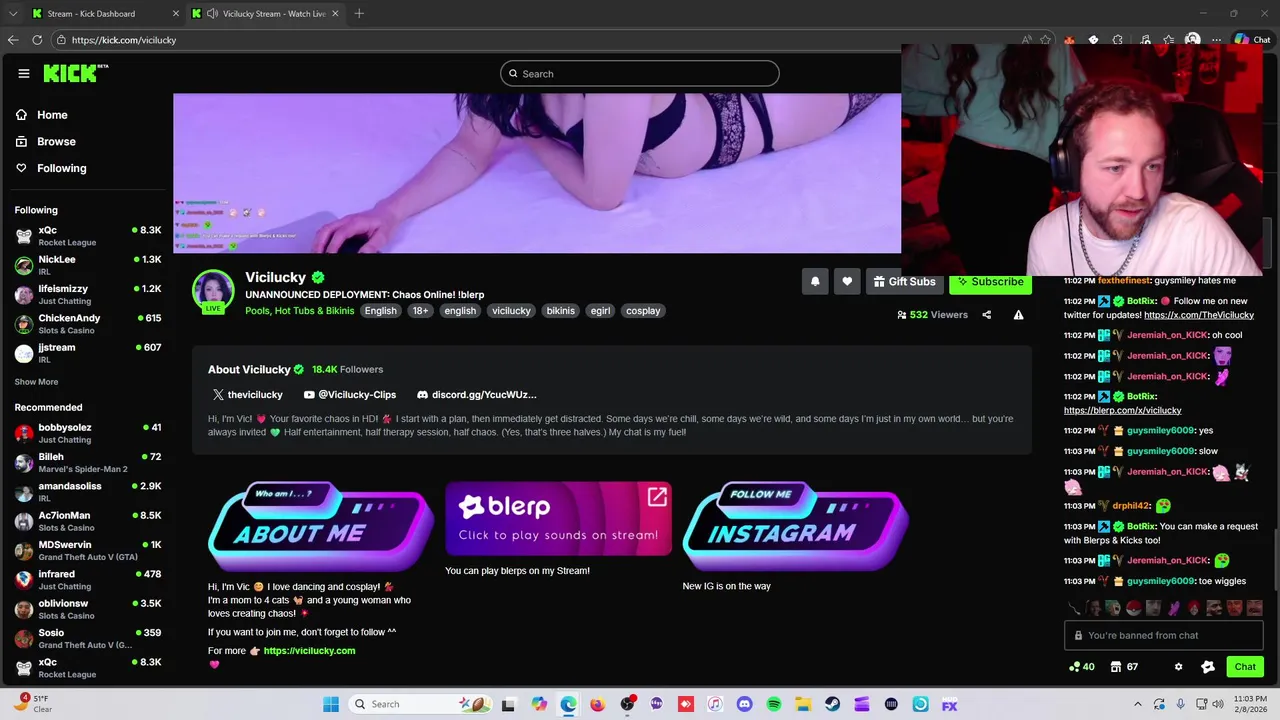This screenshot has width=1280, height=720.
Task: Focus the Kick search field
Action: [639, 74]
